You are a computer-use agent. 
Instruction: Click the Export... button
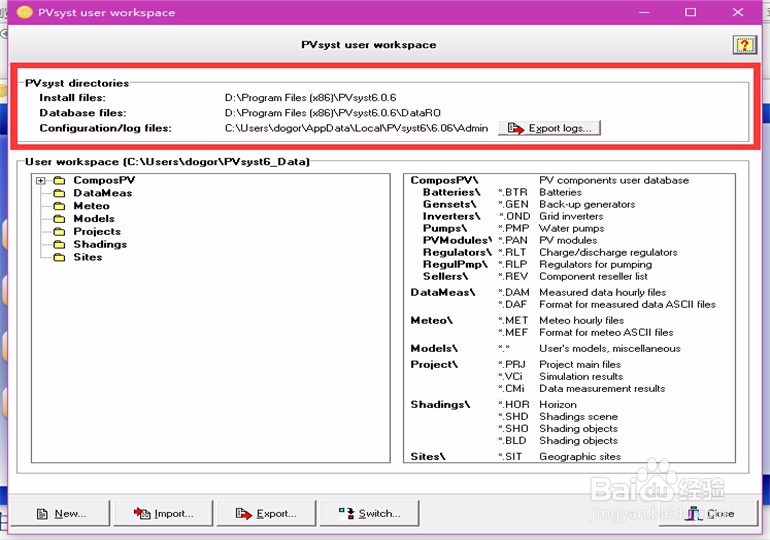[266, 513]
